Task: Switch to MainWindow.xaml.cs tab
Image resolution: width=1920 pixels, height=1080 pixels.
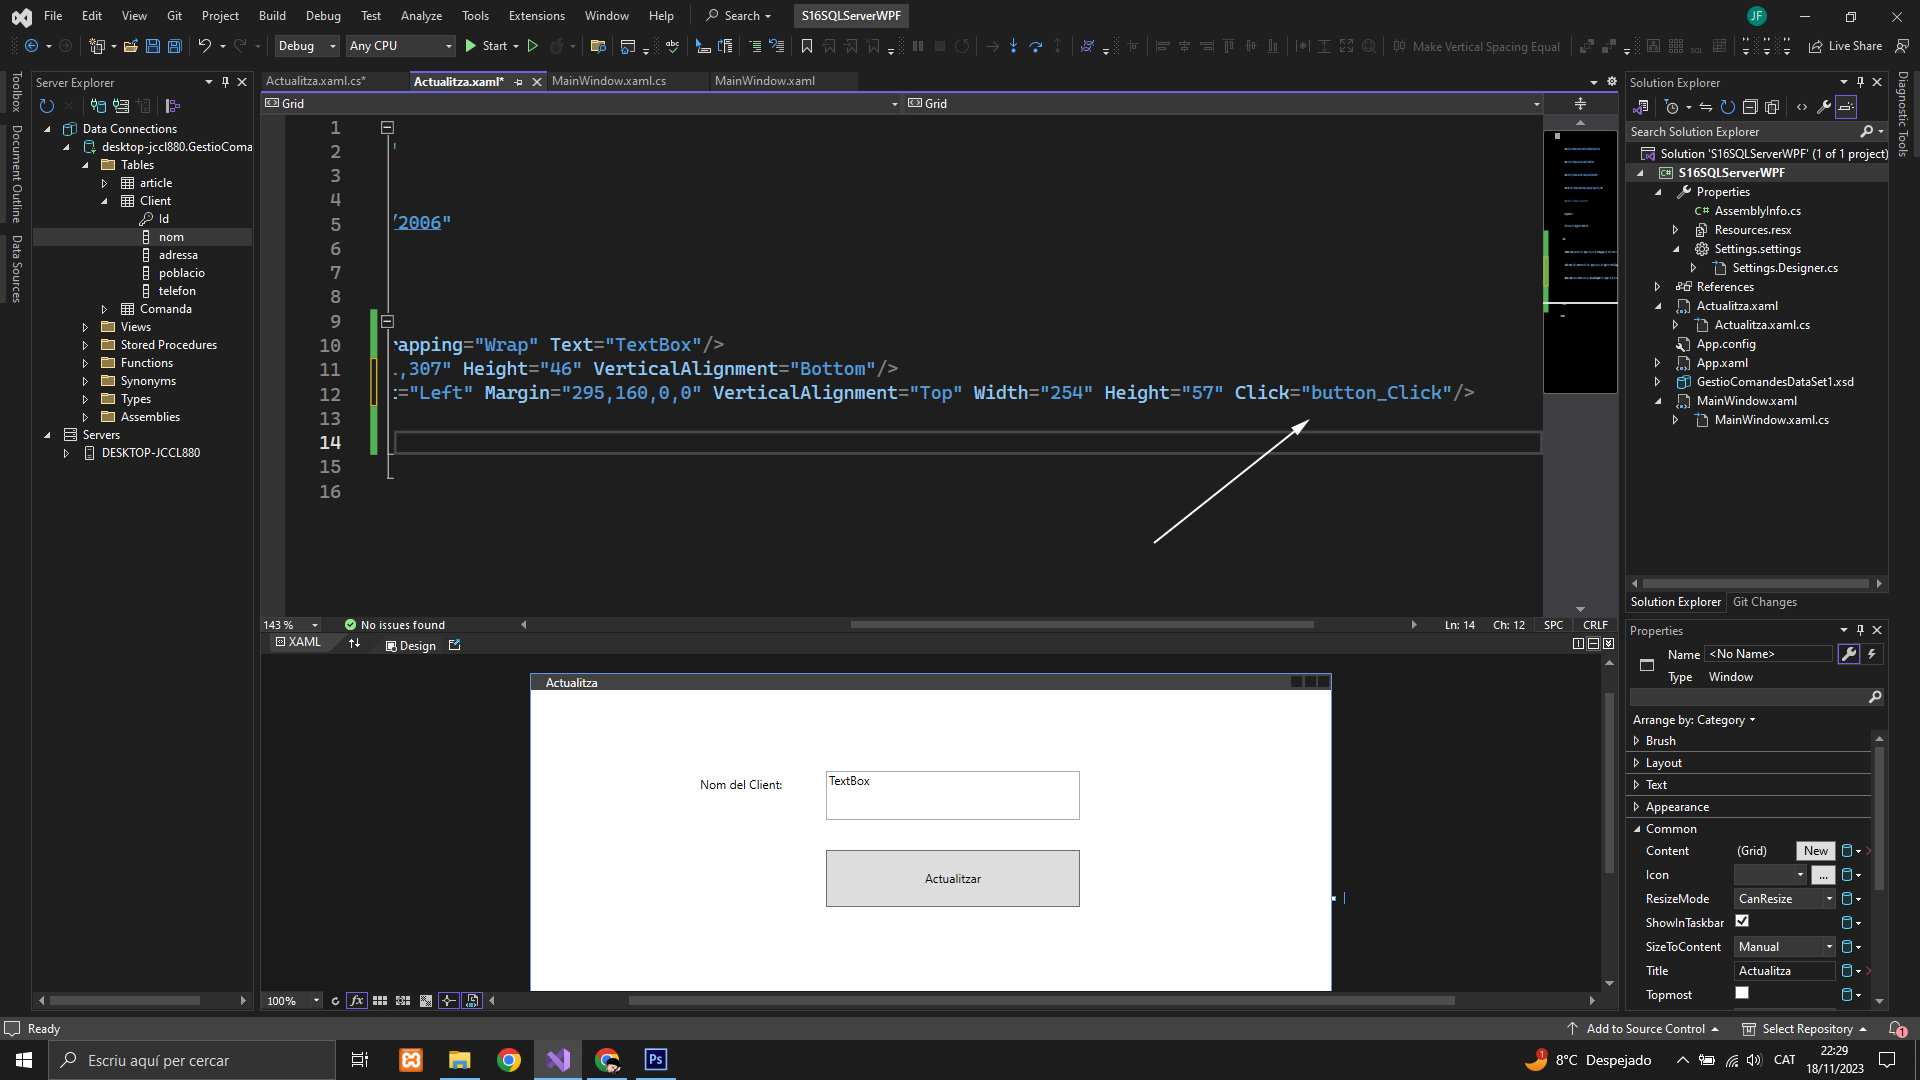Action: pyautogui.click(x=608, y=81)
